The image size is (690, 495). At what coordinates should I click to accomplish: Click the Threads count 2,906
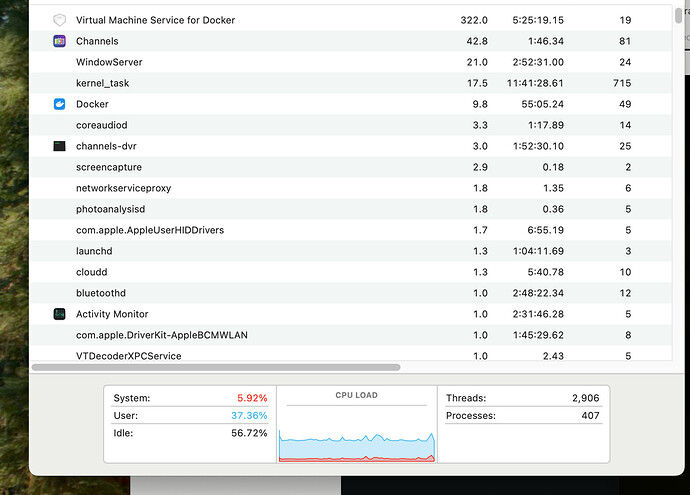click(586, 398)
